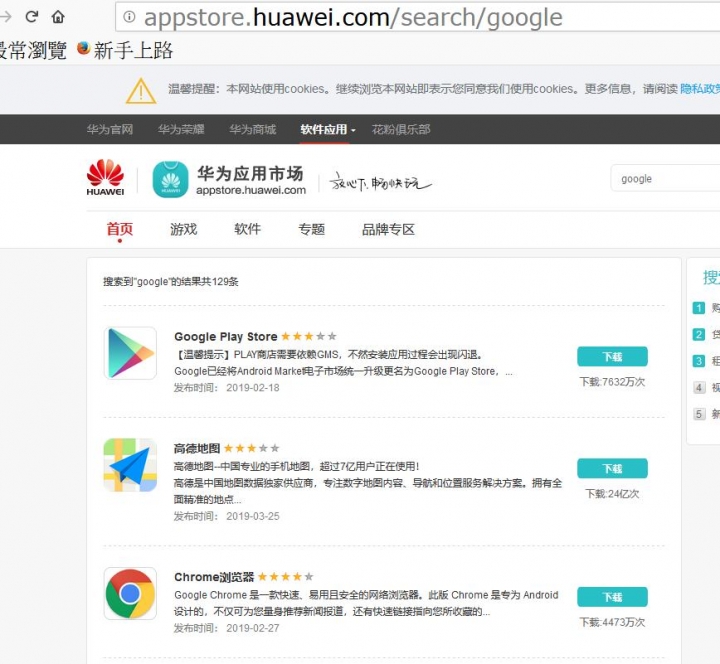Image resolution: width=720 pixels, height=664 pixels.
Task: Open the 隐私政策 link in cookie notice
Action: 700,89
